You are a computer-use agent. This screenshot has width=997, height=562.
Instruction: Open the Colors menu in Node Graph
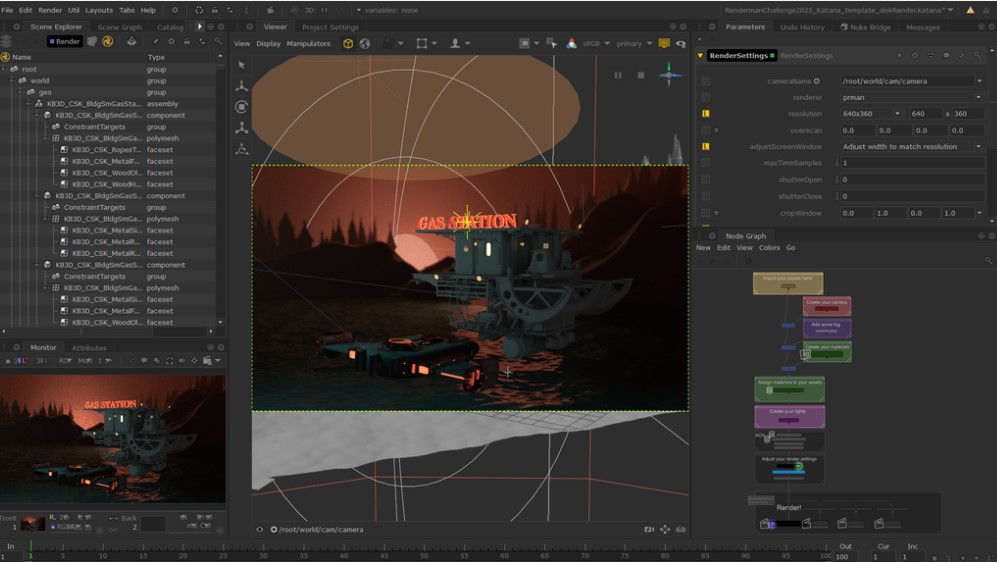(x=769, y=248)
